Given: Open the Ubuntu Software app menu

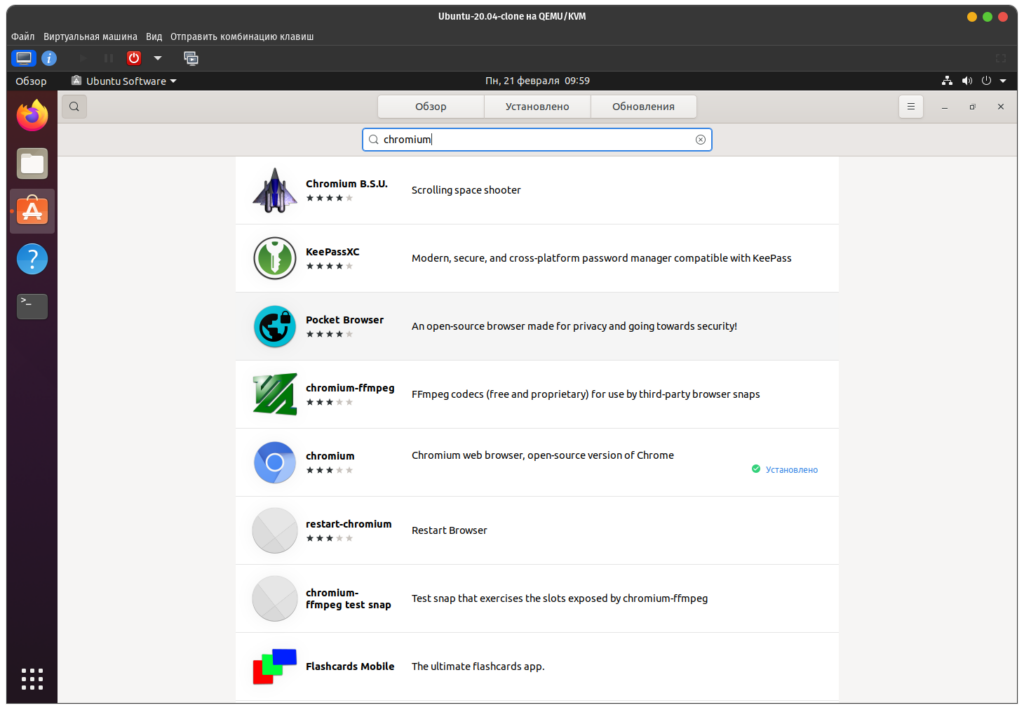Looking at the screenshot, I should point(123,81).
